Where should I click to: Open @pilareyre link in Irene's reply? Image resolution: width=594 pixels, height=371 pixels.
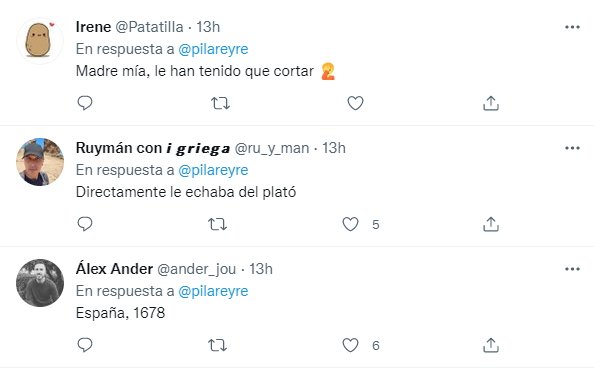click(213, 49)
